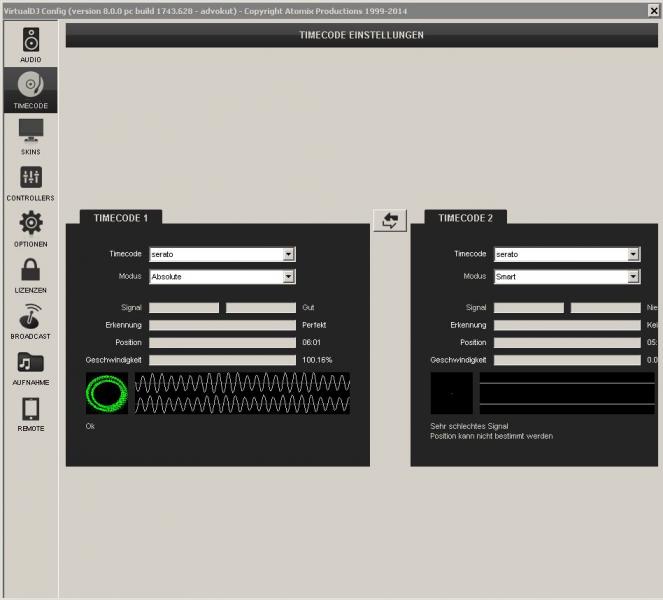Open the Broadcast section
The width and height of the screenshot is (663, 600).
[x=30, y=321]
